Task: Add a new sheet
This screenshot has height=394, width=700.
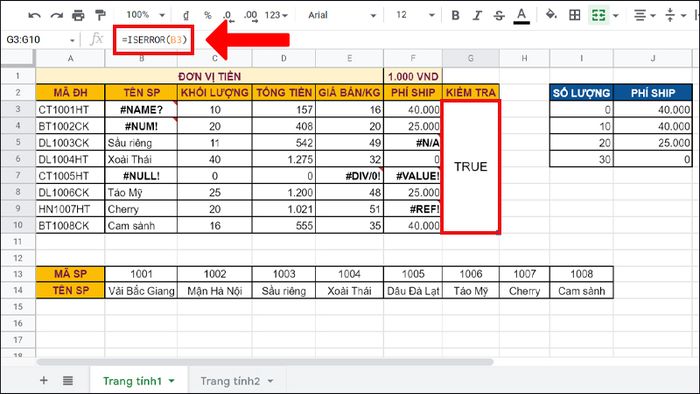Action: click(44, 381)
